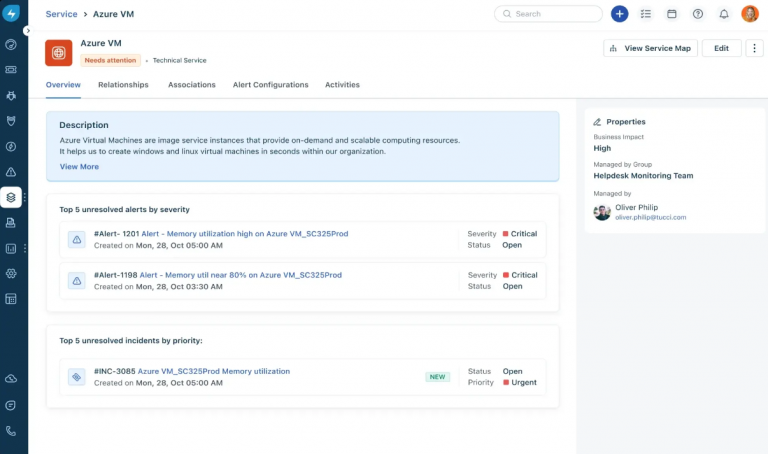Open the three-dot more options menu
This screenshot has width=768, height=454.
coord(754,48)
